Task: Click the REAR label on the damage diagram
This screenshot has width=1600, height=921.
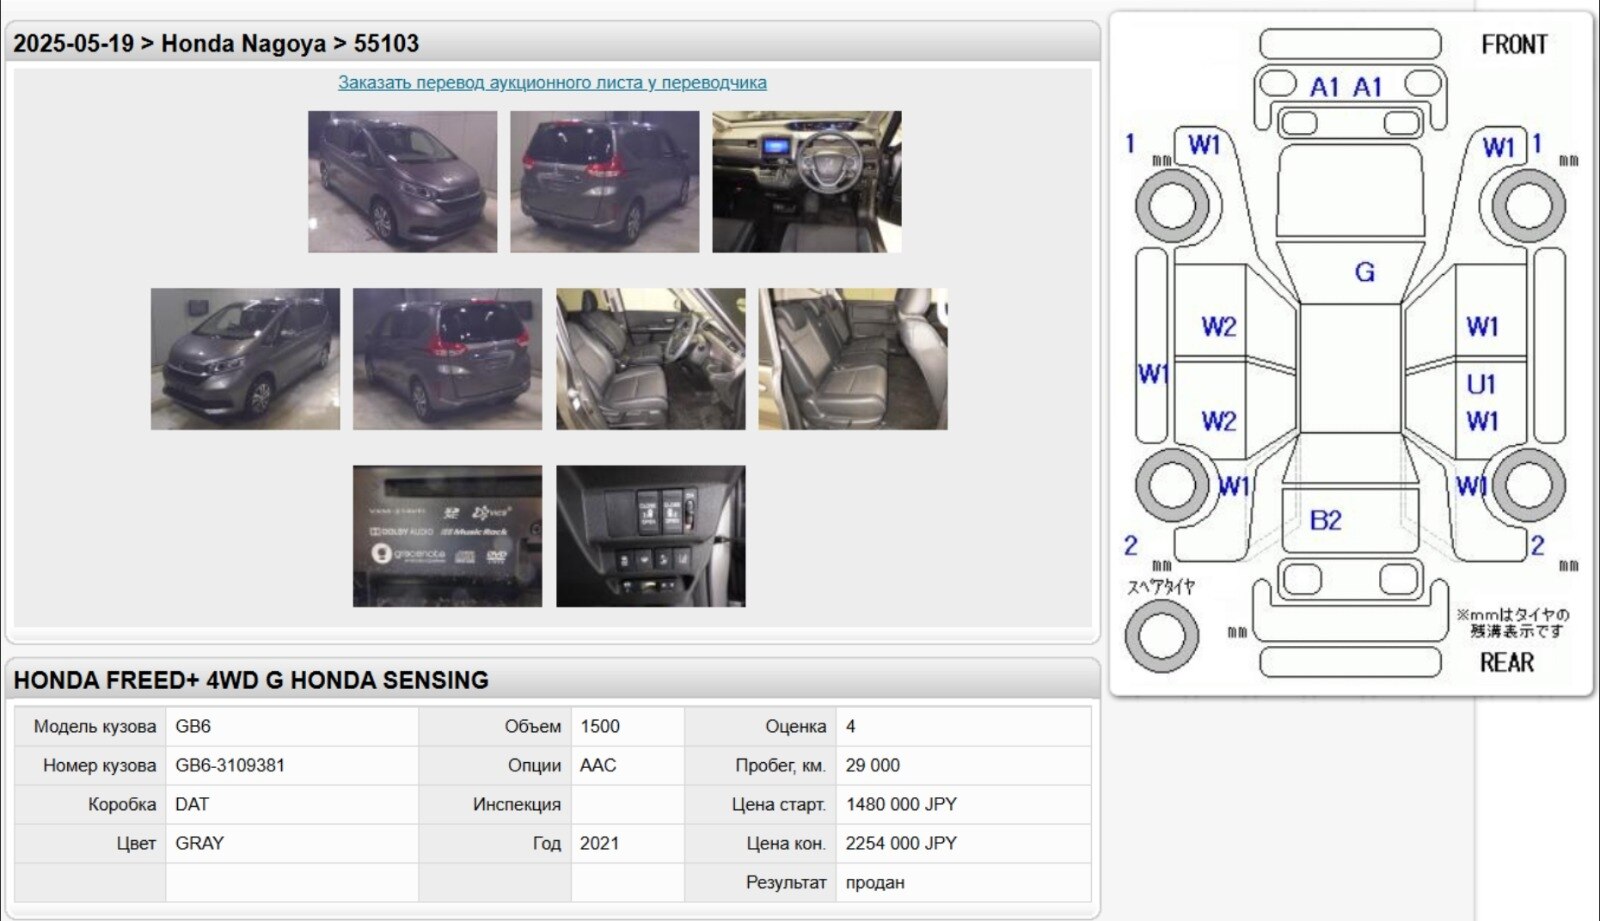Action: click(x=1506, y=663)
